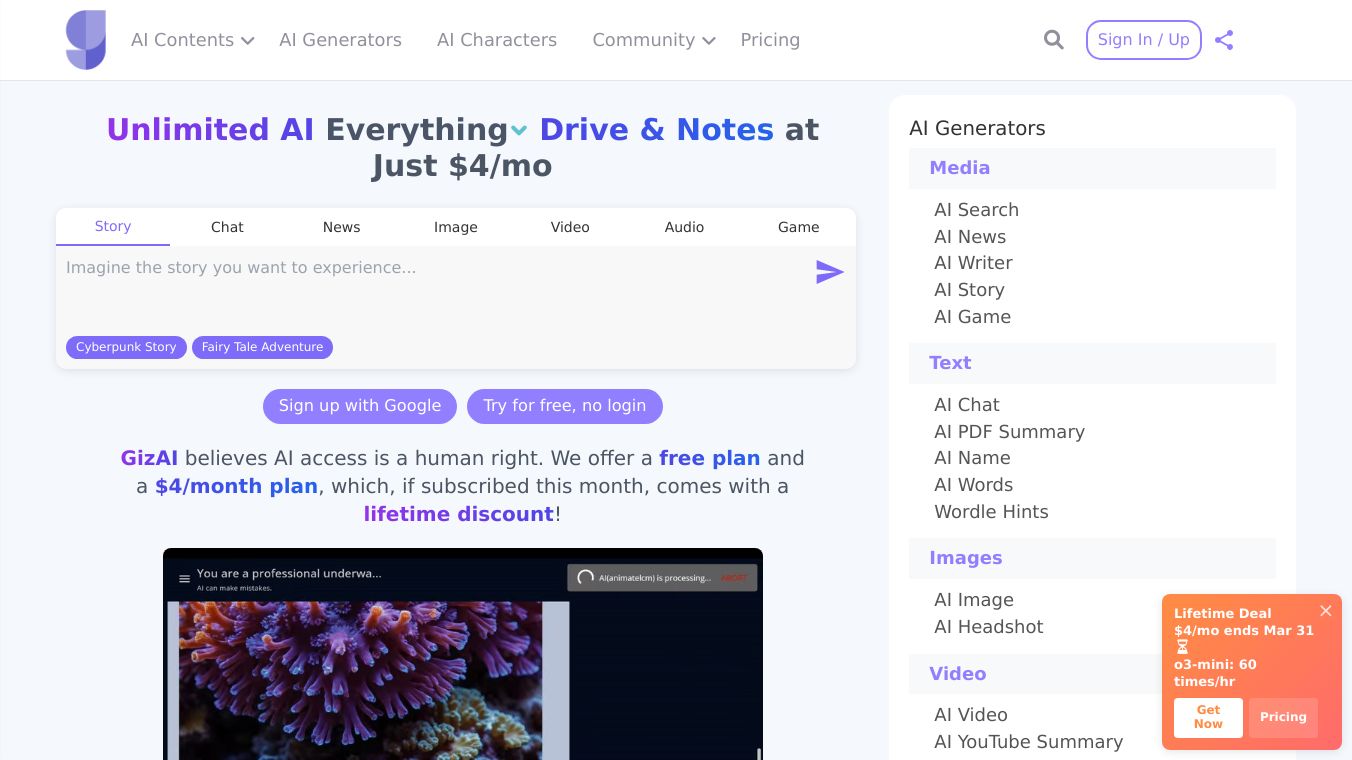Follow the GizAI link in the description
The width and height of the screenshot is (1352, 760).
149,458
